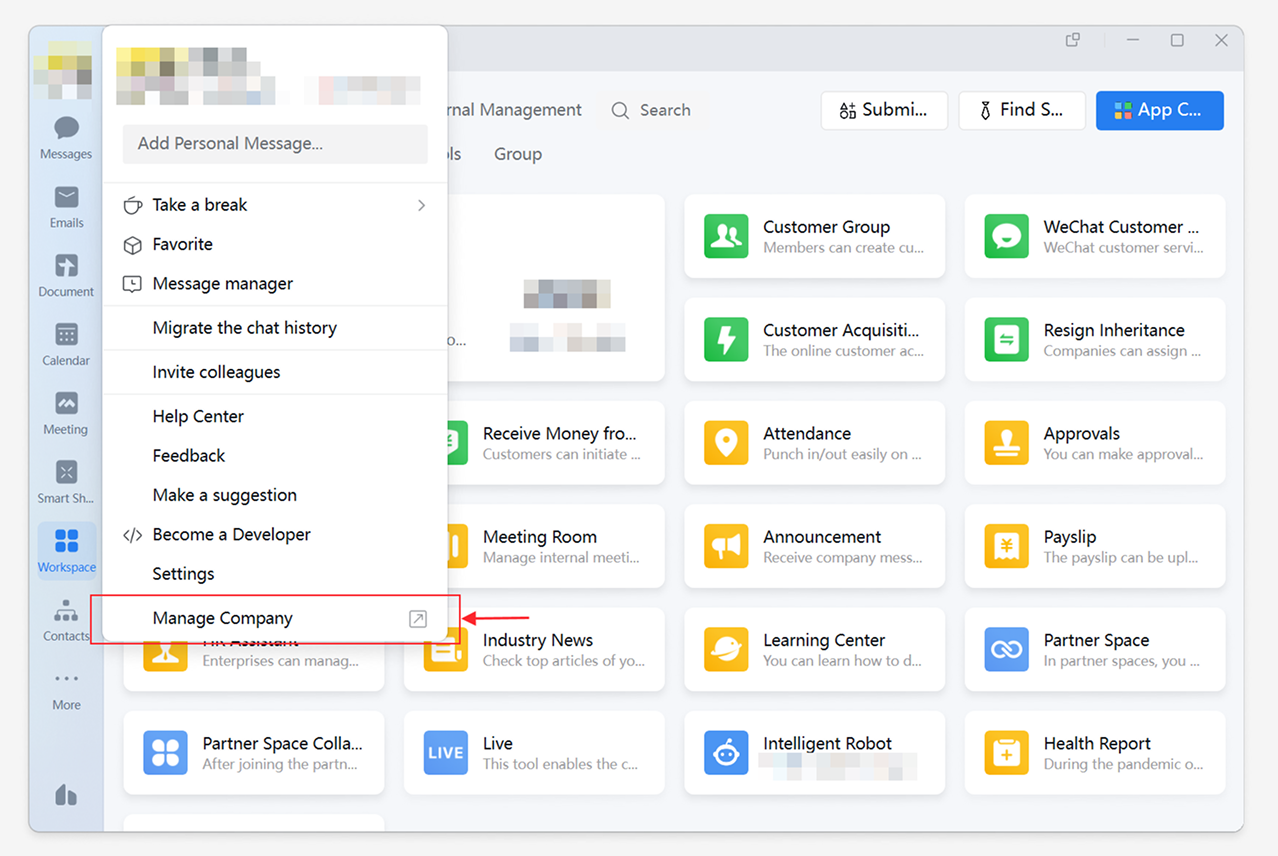Image resolution: width=1278 pixels, height=856 pixels.
Task: Click Manage Company menu entry
Action: [x=275, y=619]
